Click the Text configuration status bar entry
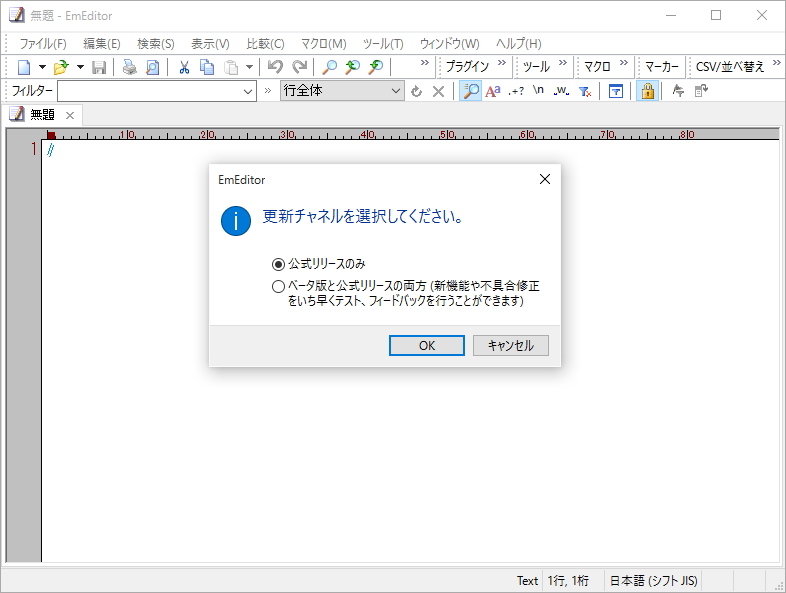This screenshot has height=593, width=786. [527, 581]
